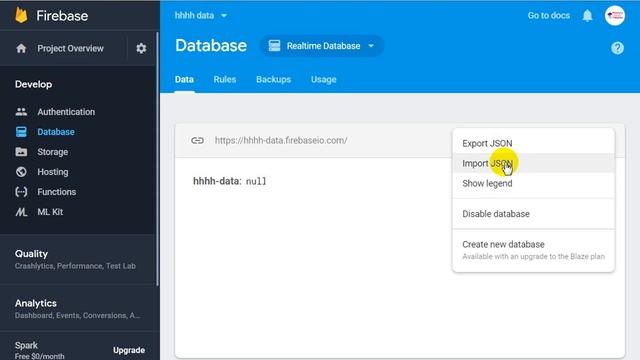Click the Upgrade plan button

pos(129,350)
